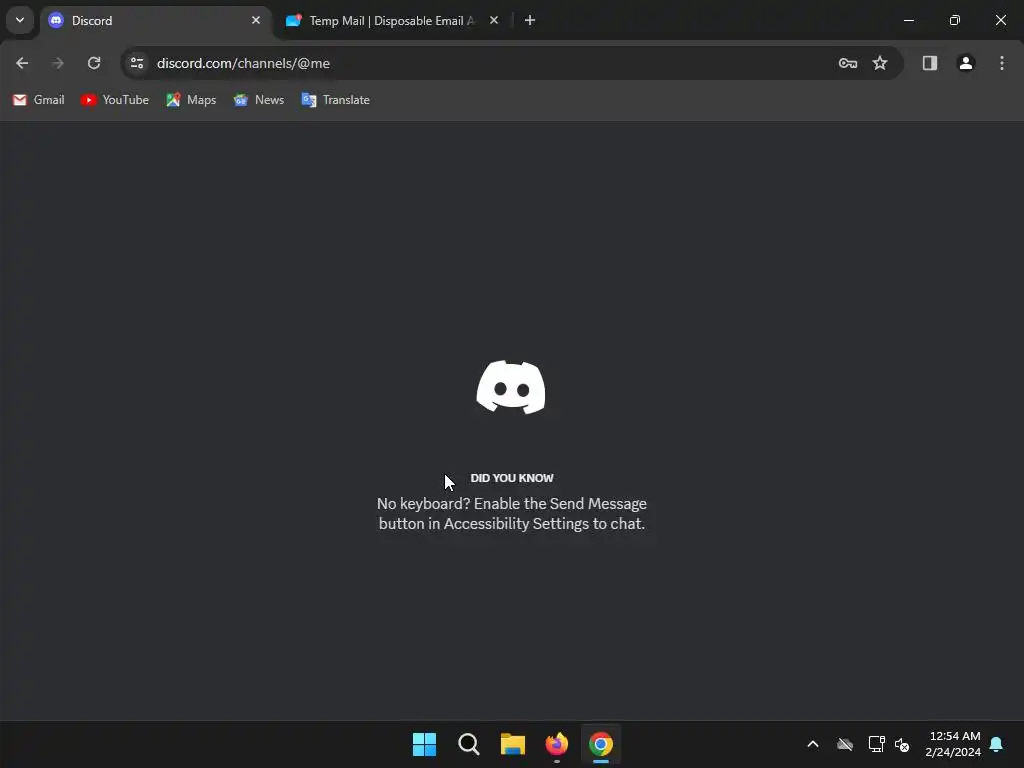Open Translate bookmark
This screenshot has width=1024, height=768.
(336, 100)
